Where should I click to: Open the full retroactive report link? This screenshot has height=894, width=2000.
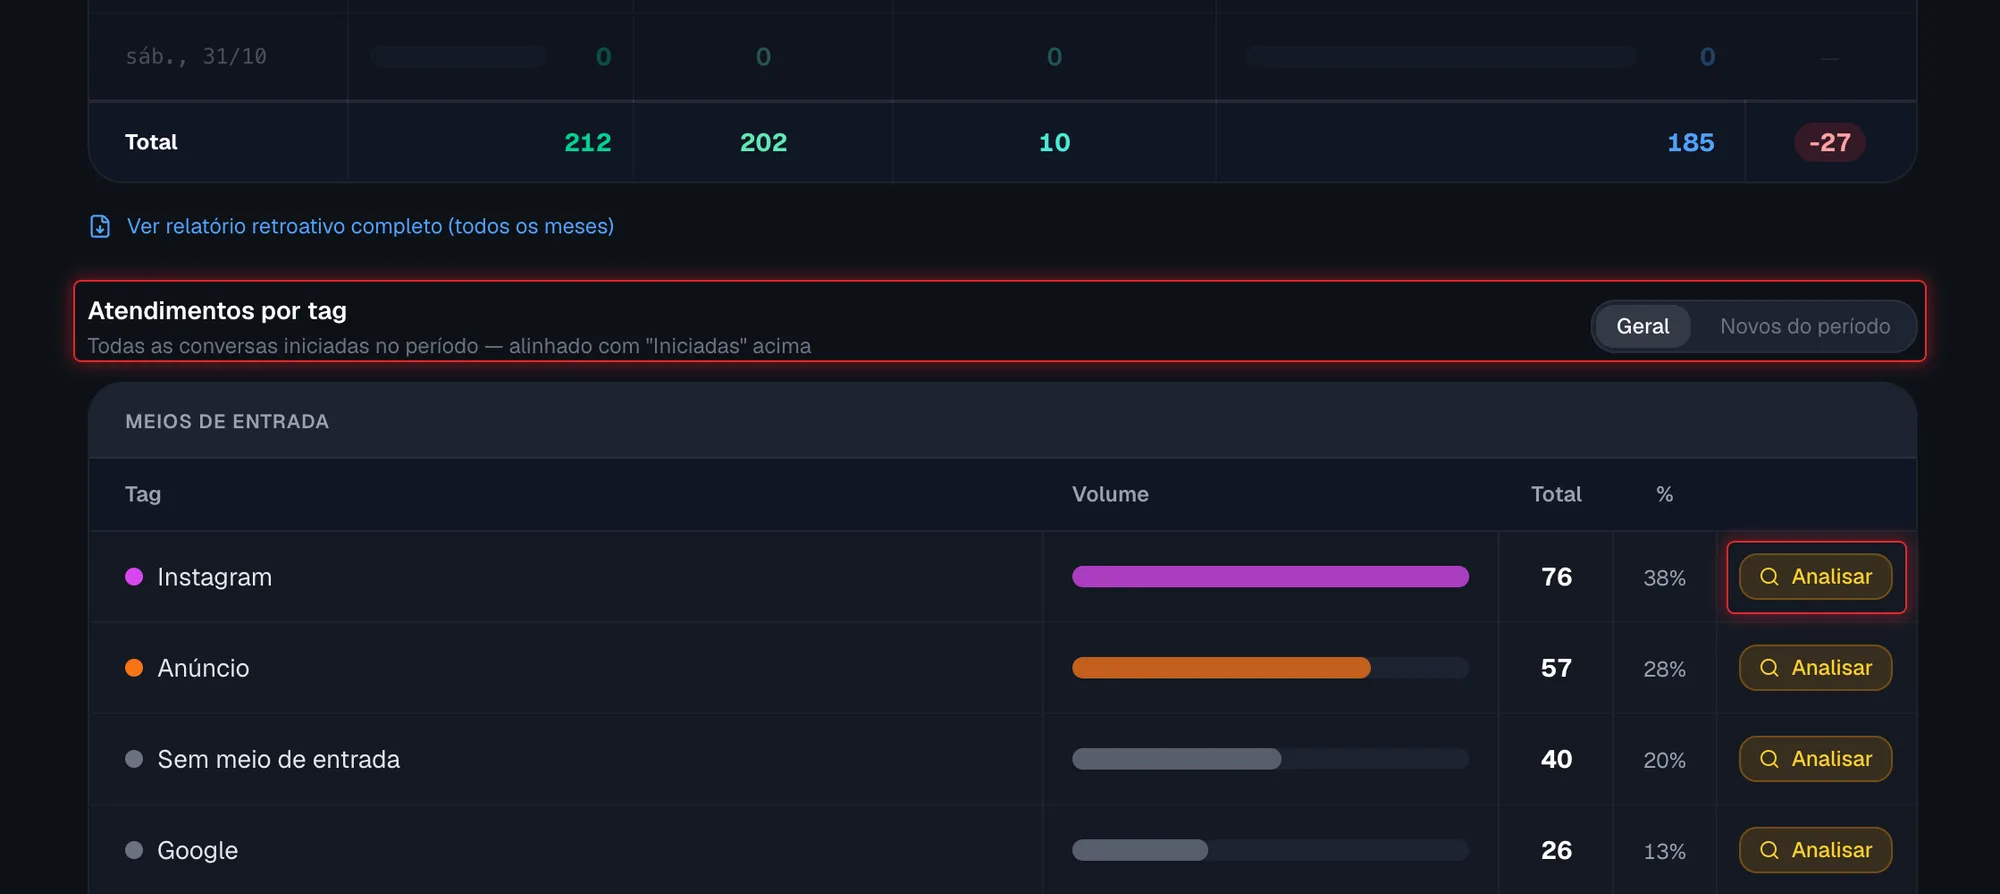[x=370, y=227]
